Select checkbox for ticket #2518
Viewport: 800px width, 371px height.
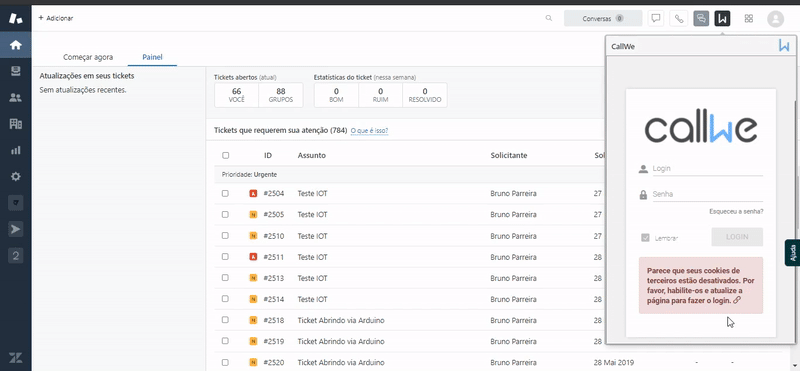(226, 320)
